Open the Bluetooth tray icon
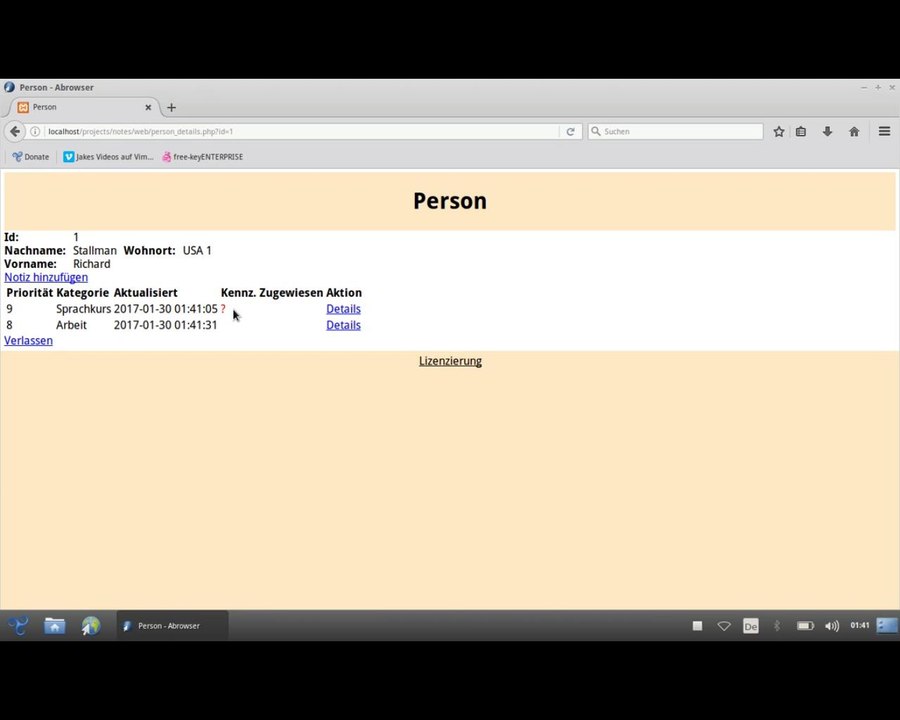The image size is (900, 720). click(x=777, y=626)
